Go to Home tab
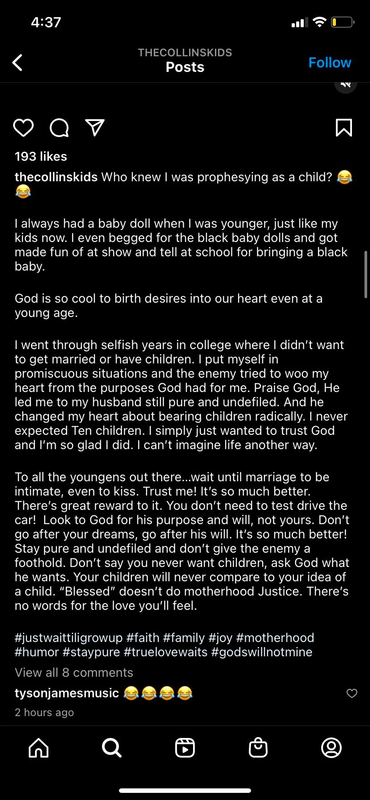The width and height of the screenshot is (370, 800). (38, 748)
